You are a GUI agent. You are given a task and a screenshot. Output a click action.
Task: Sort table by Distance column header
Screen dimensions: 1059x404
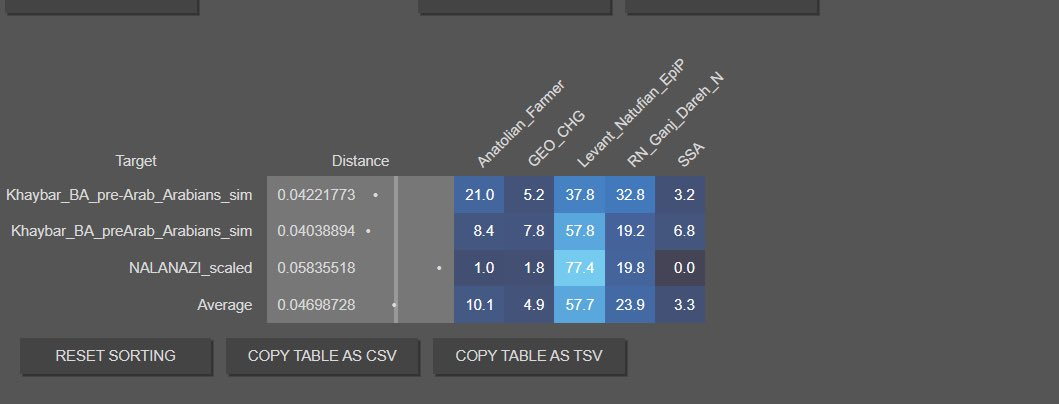[360, 160]
